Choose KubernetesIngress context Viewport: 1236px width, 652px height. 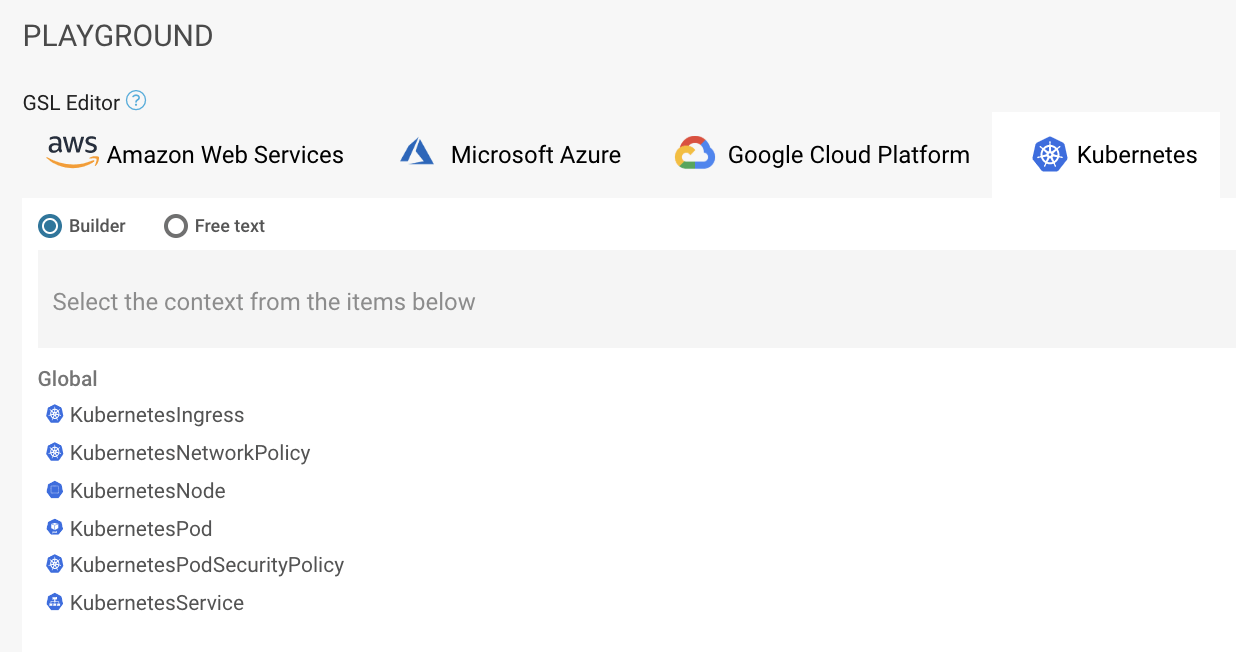click(157, 414)
